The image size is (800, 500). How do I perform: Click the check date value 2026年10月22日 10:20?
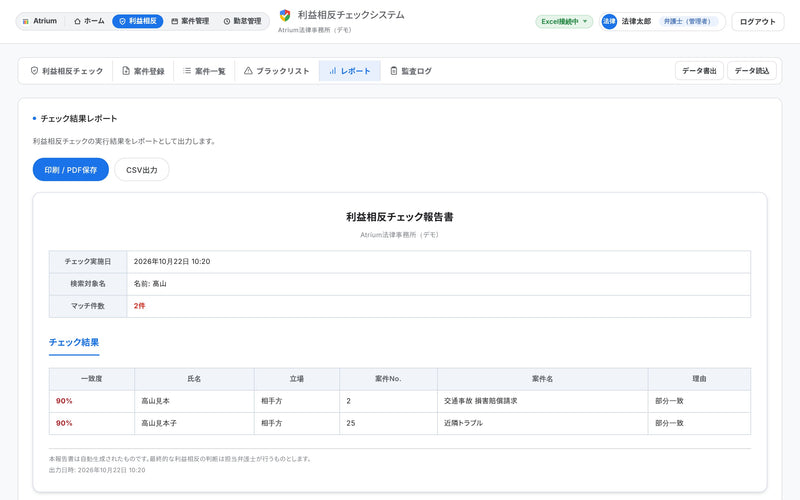tap(172, 261)
